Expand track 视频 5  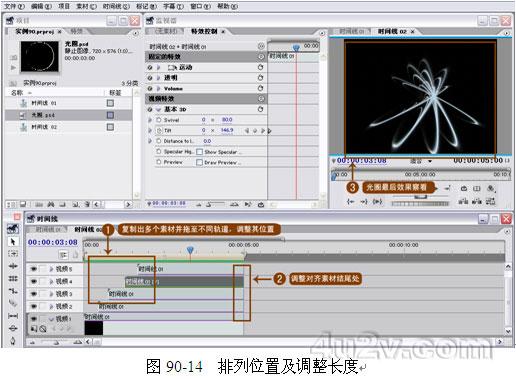[51, 269]
